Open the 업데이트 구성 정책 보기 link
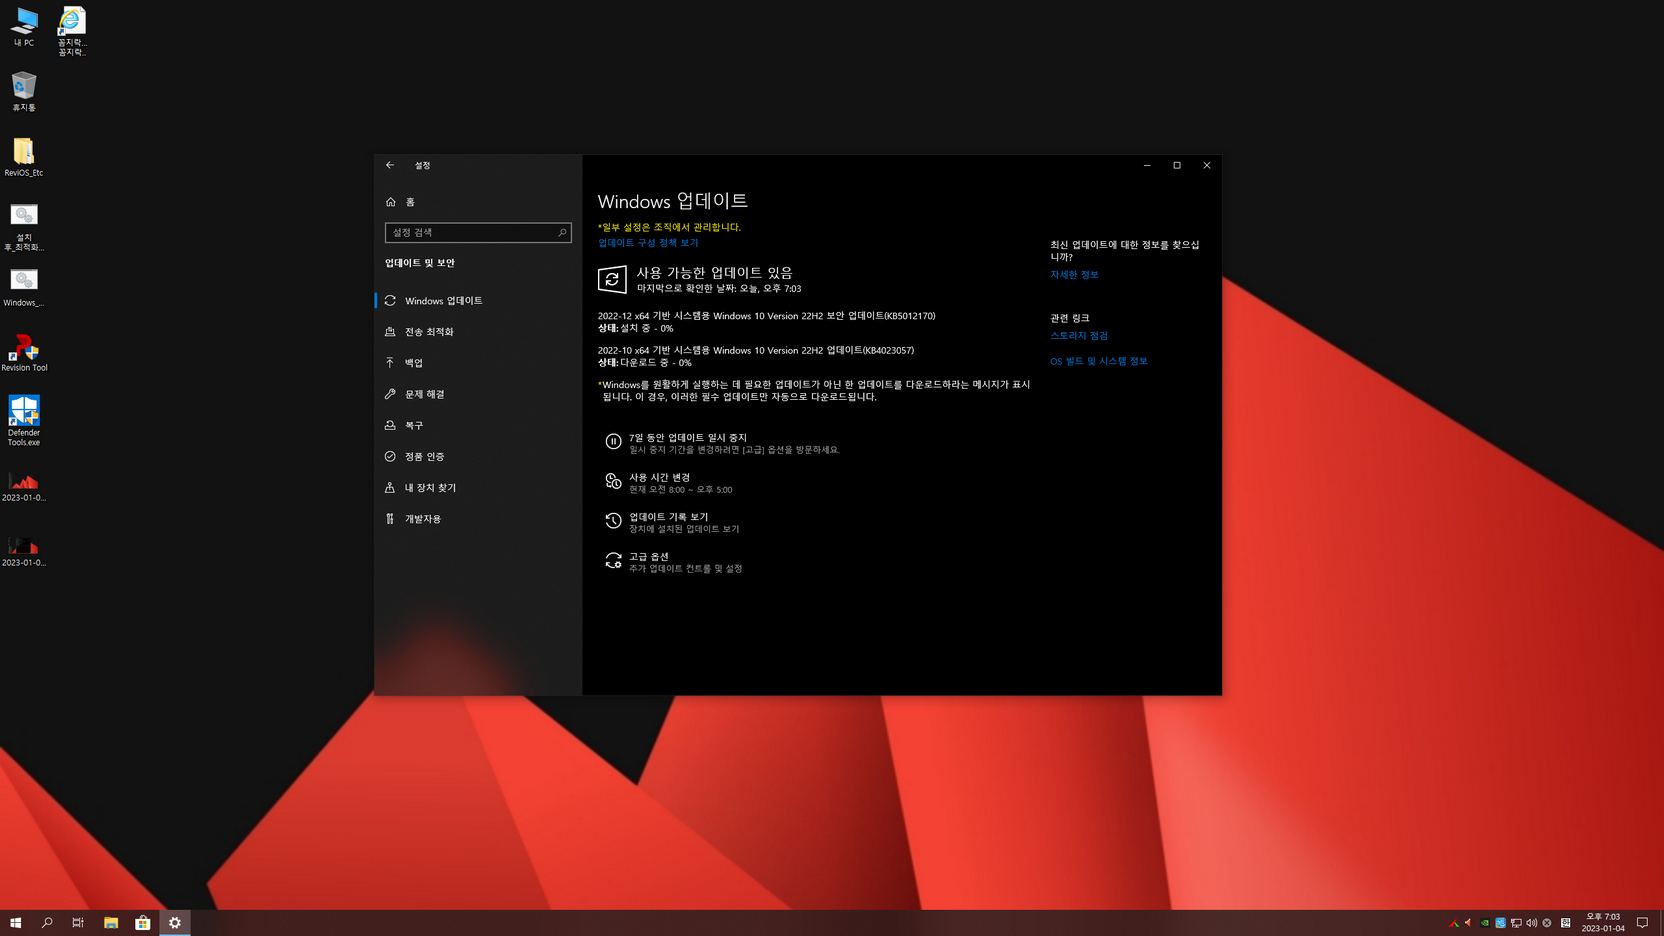1664x936 pixels. click(x=648, y=243)
